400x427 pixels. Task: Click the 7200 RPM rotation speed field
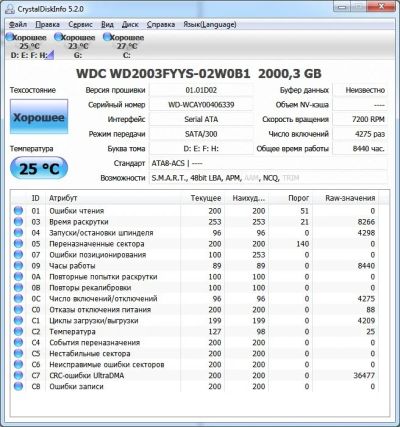click(360, 119)
